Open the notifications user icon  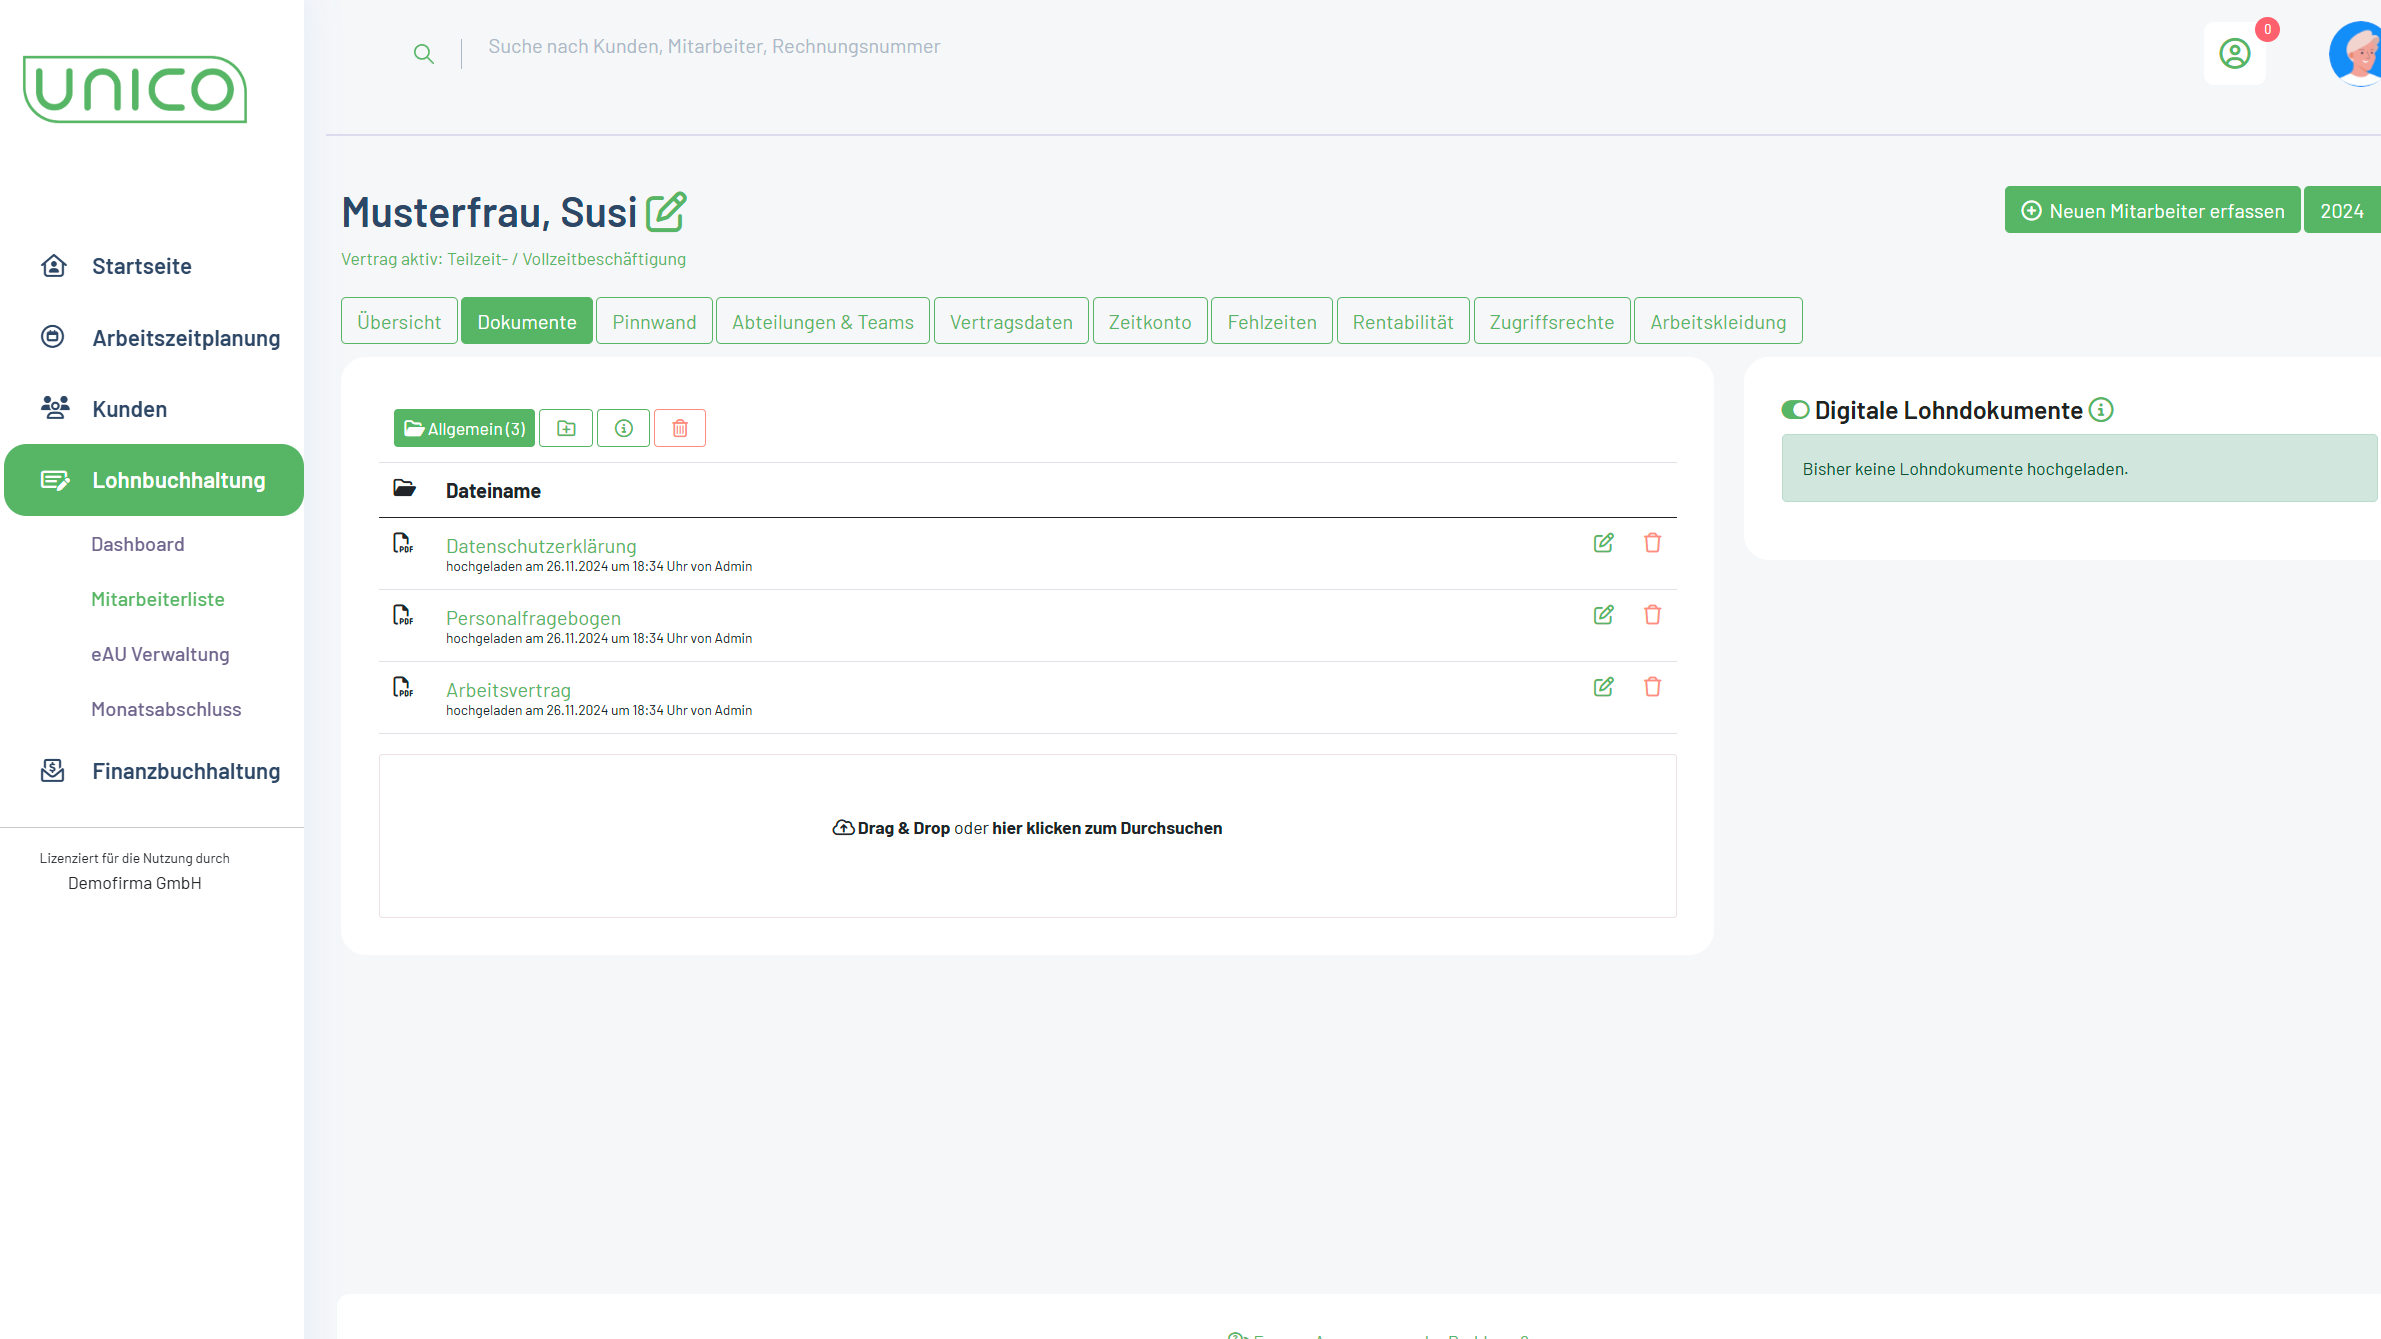point(2234,54)
